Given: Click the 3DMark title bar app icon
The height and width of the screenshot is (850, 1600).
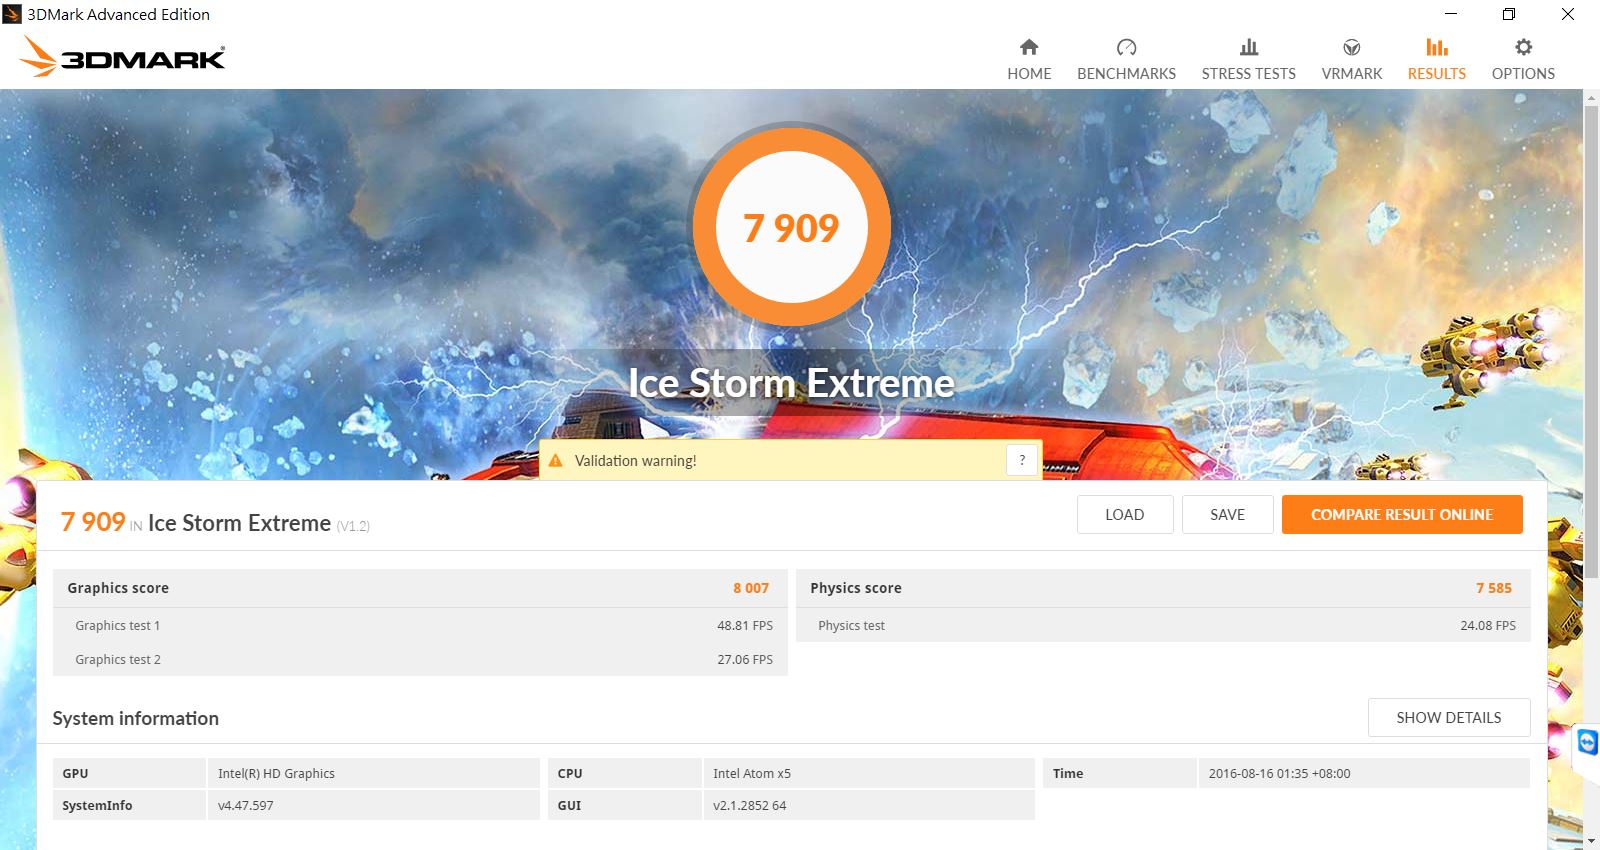Looking at the screenshot, I should click(12, 14).
